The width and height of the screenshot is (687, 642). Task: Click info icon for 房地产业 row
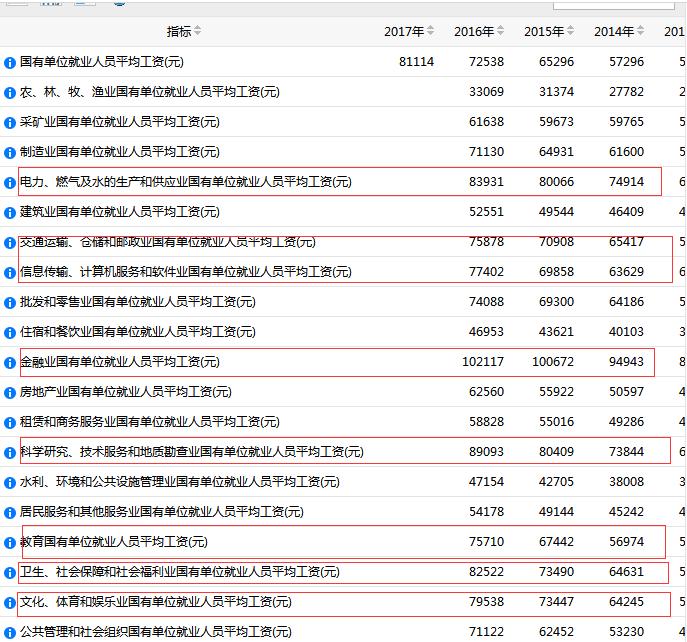pos(10,393)
